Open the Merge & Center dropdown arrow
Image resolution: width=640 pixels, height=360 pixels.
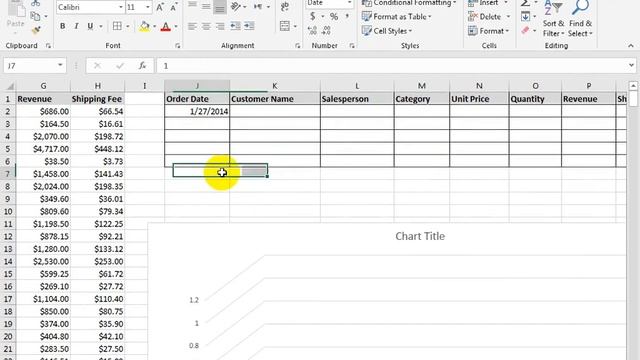(x=295, y=27)
